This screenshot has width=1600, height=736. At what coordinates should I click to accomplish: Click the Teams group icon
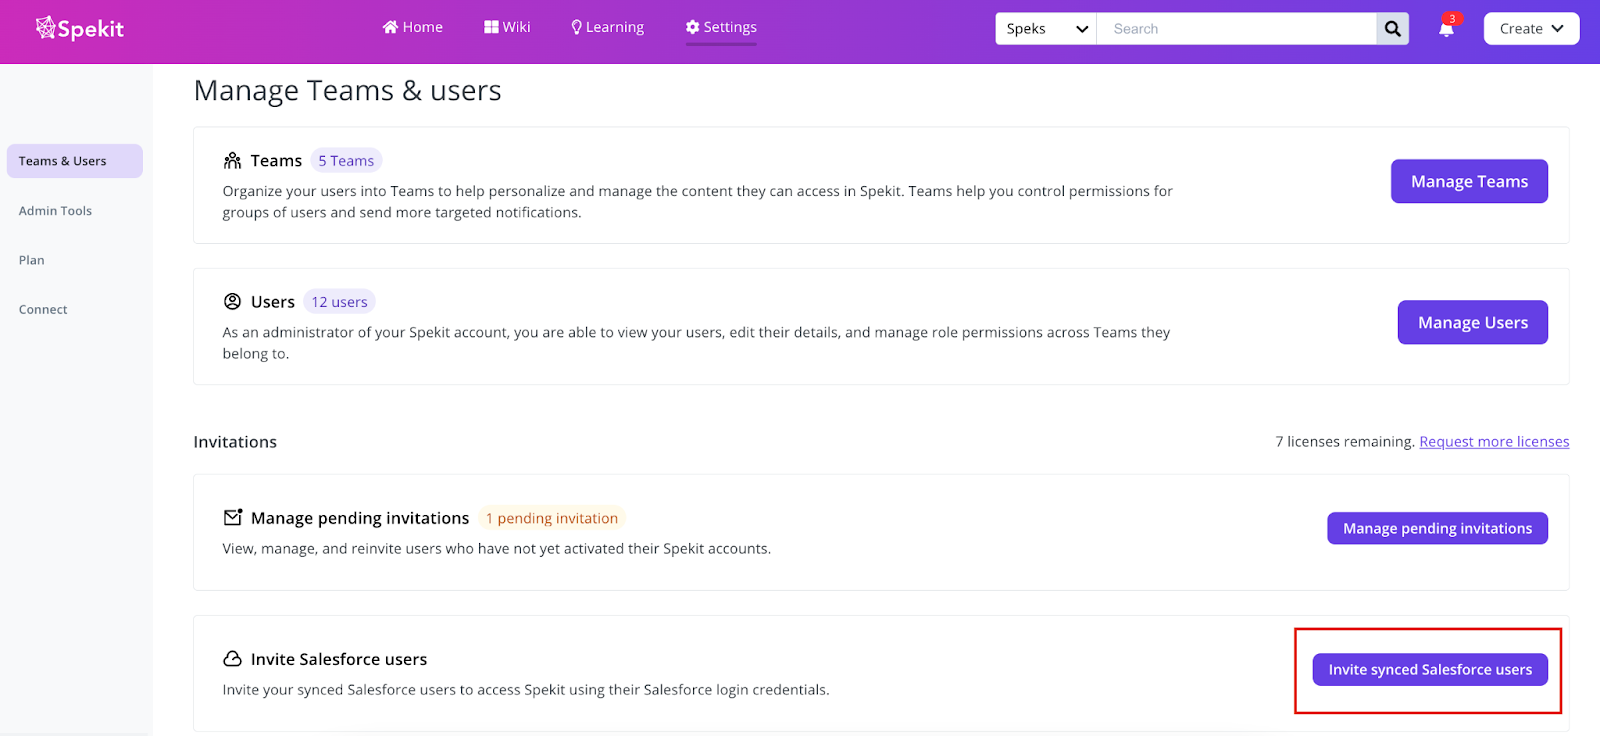click(x=232, y=160)
